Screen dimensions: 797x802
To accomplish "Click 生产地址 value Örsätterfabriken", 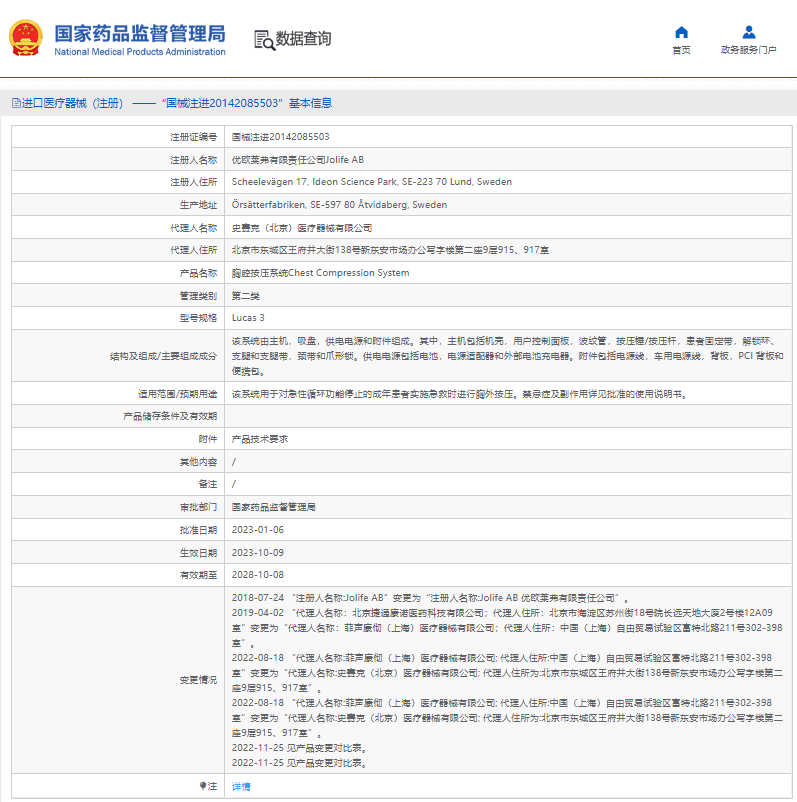I will 339,205.
